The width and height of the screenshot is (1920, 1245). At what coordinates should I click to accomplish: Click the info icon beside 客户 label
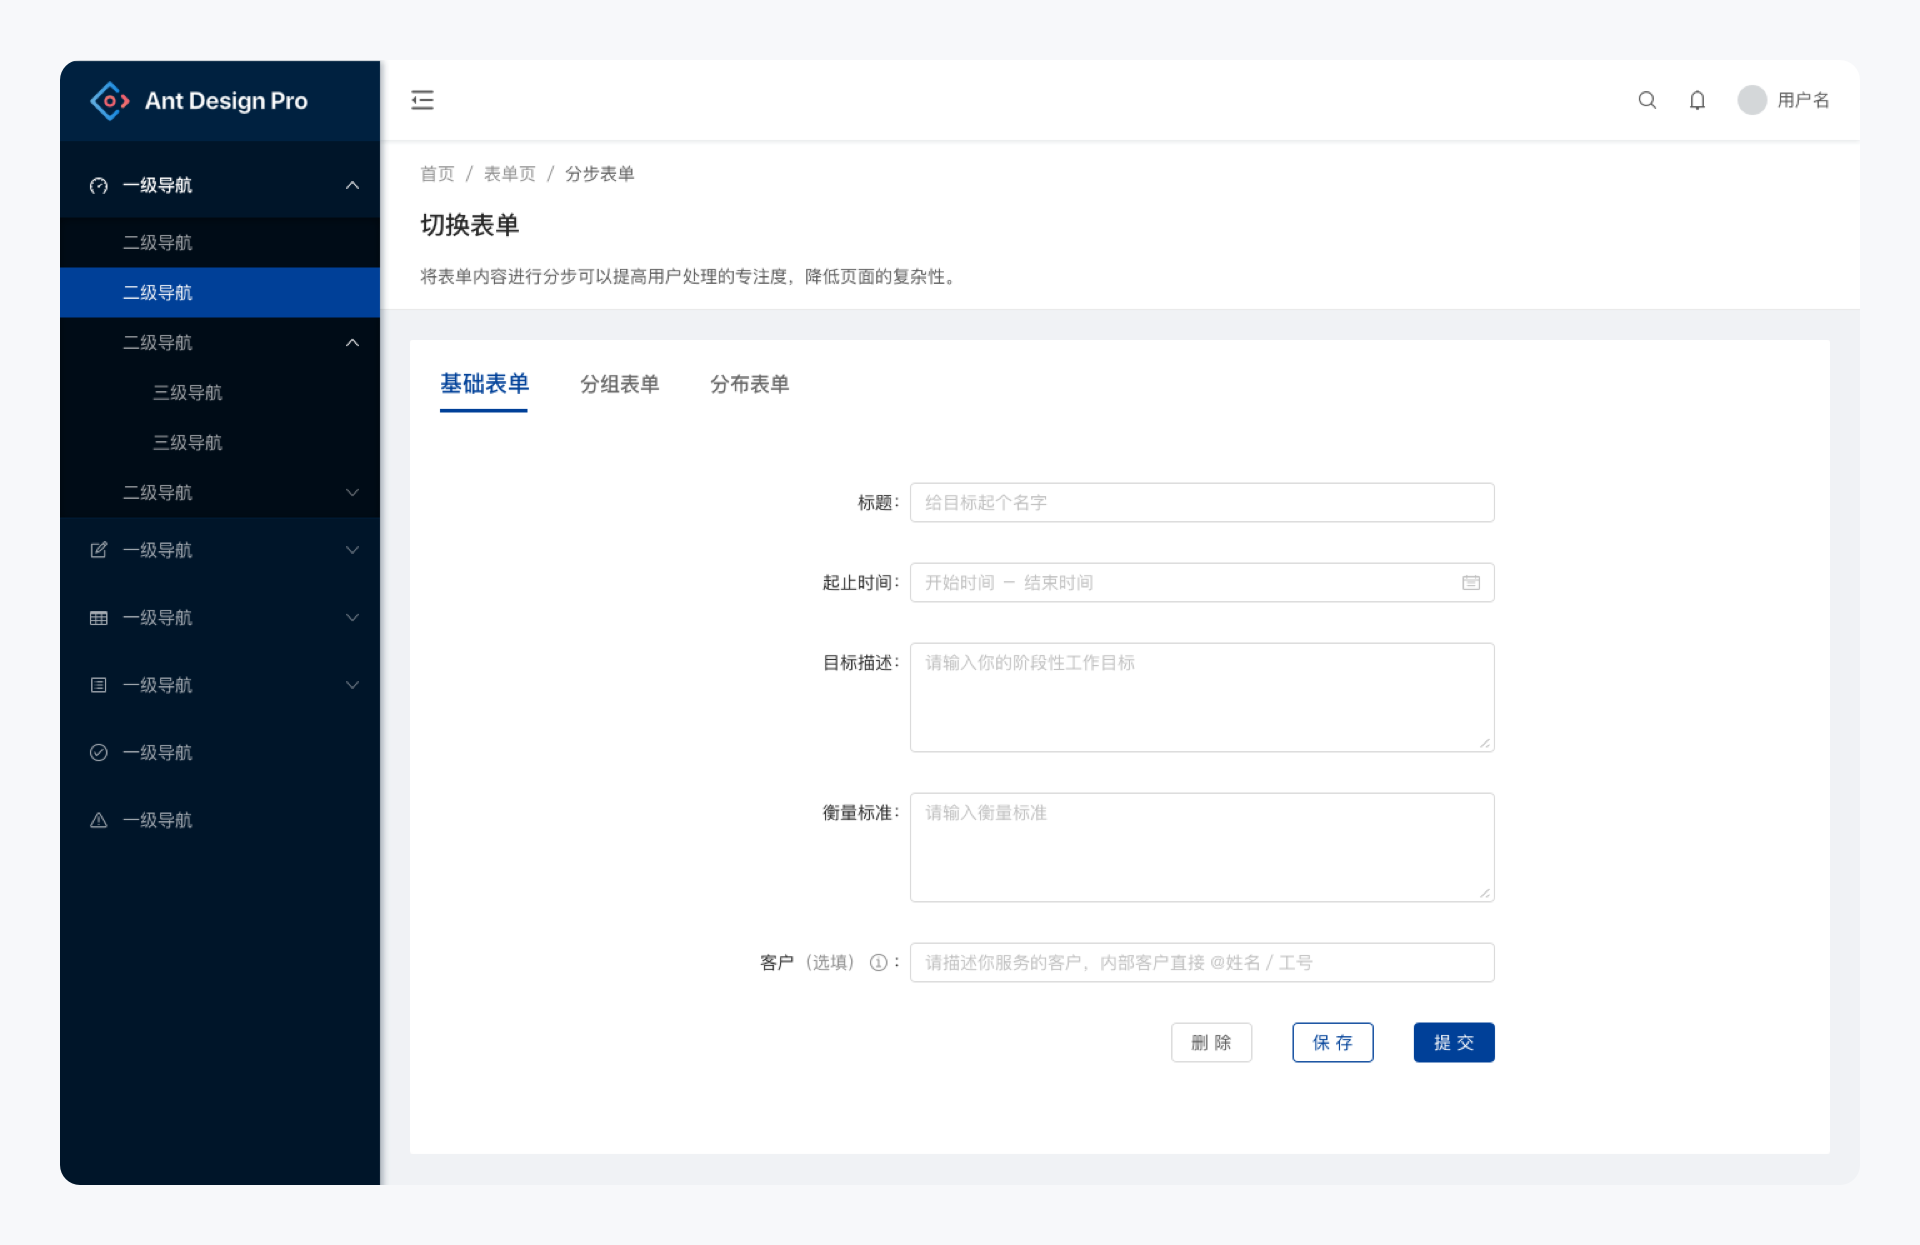tap(878, 963)
